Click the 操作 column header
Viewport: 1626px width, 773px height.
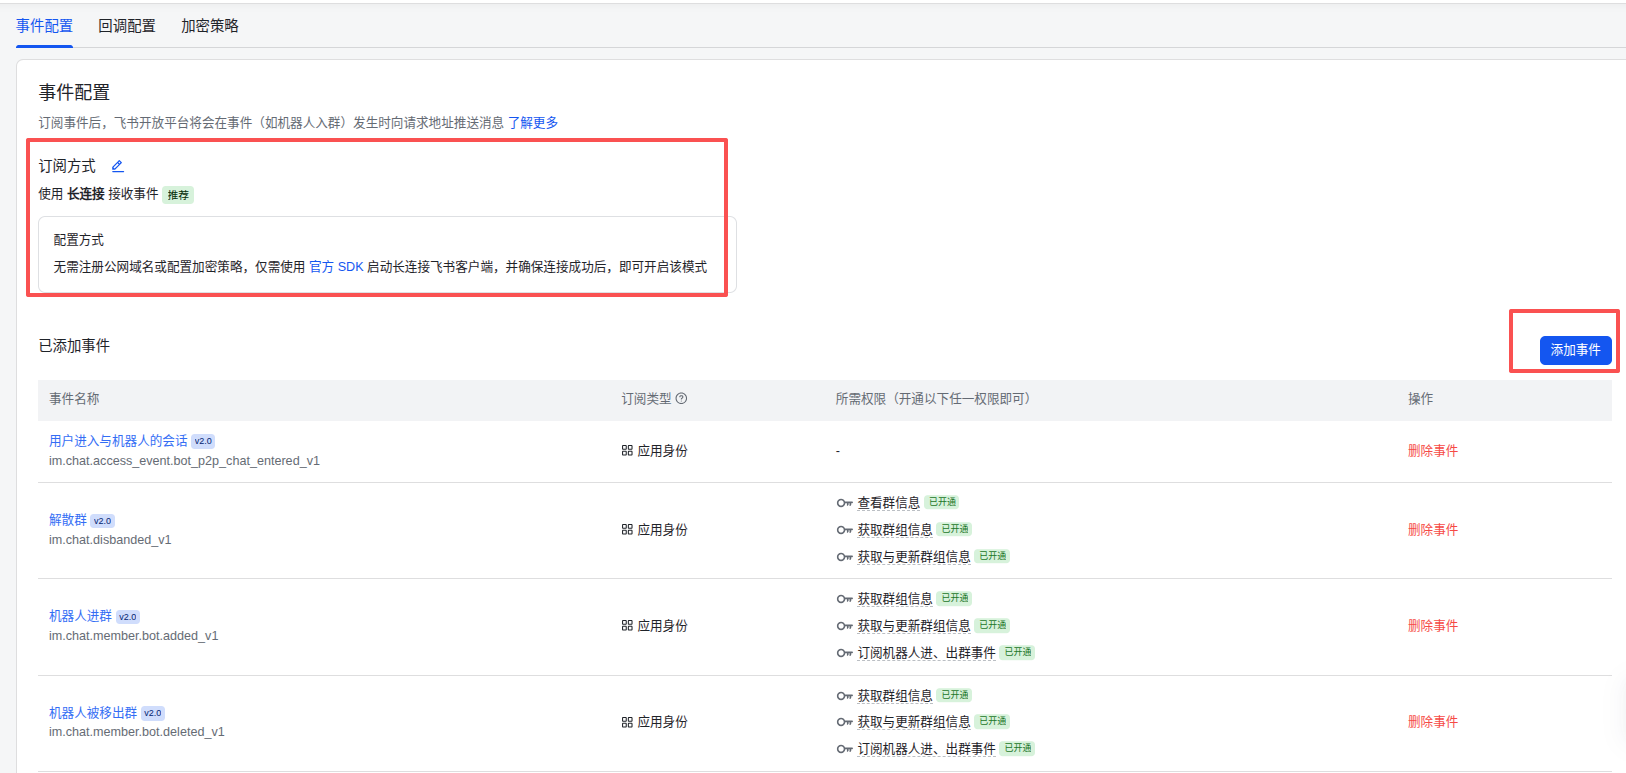coord(1420,399)
